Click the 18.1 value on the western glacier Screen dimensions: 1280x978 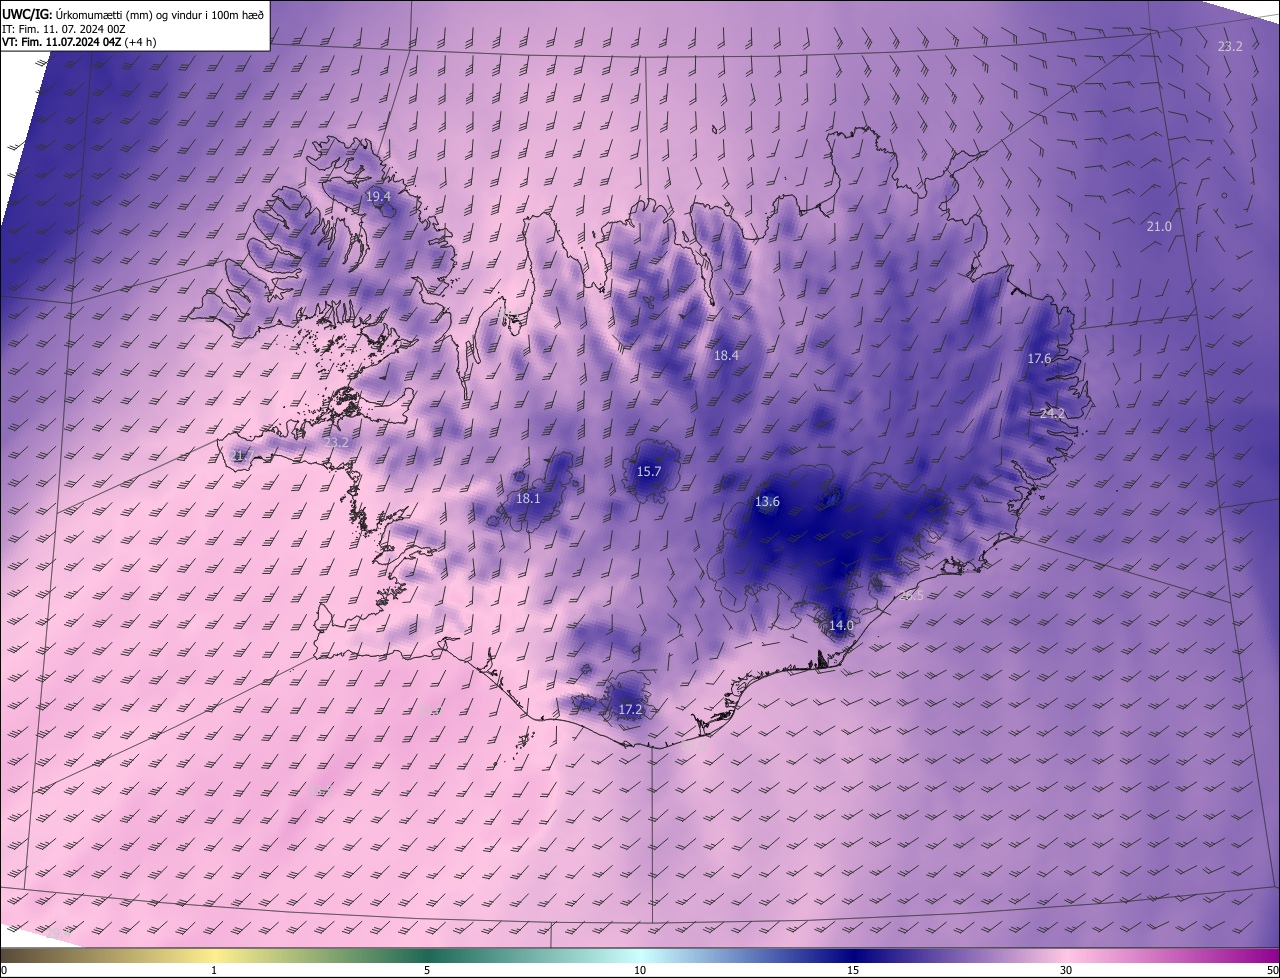[528, 498]
